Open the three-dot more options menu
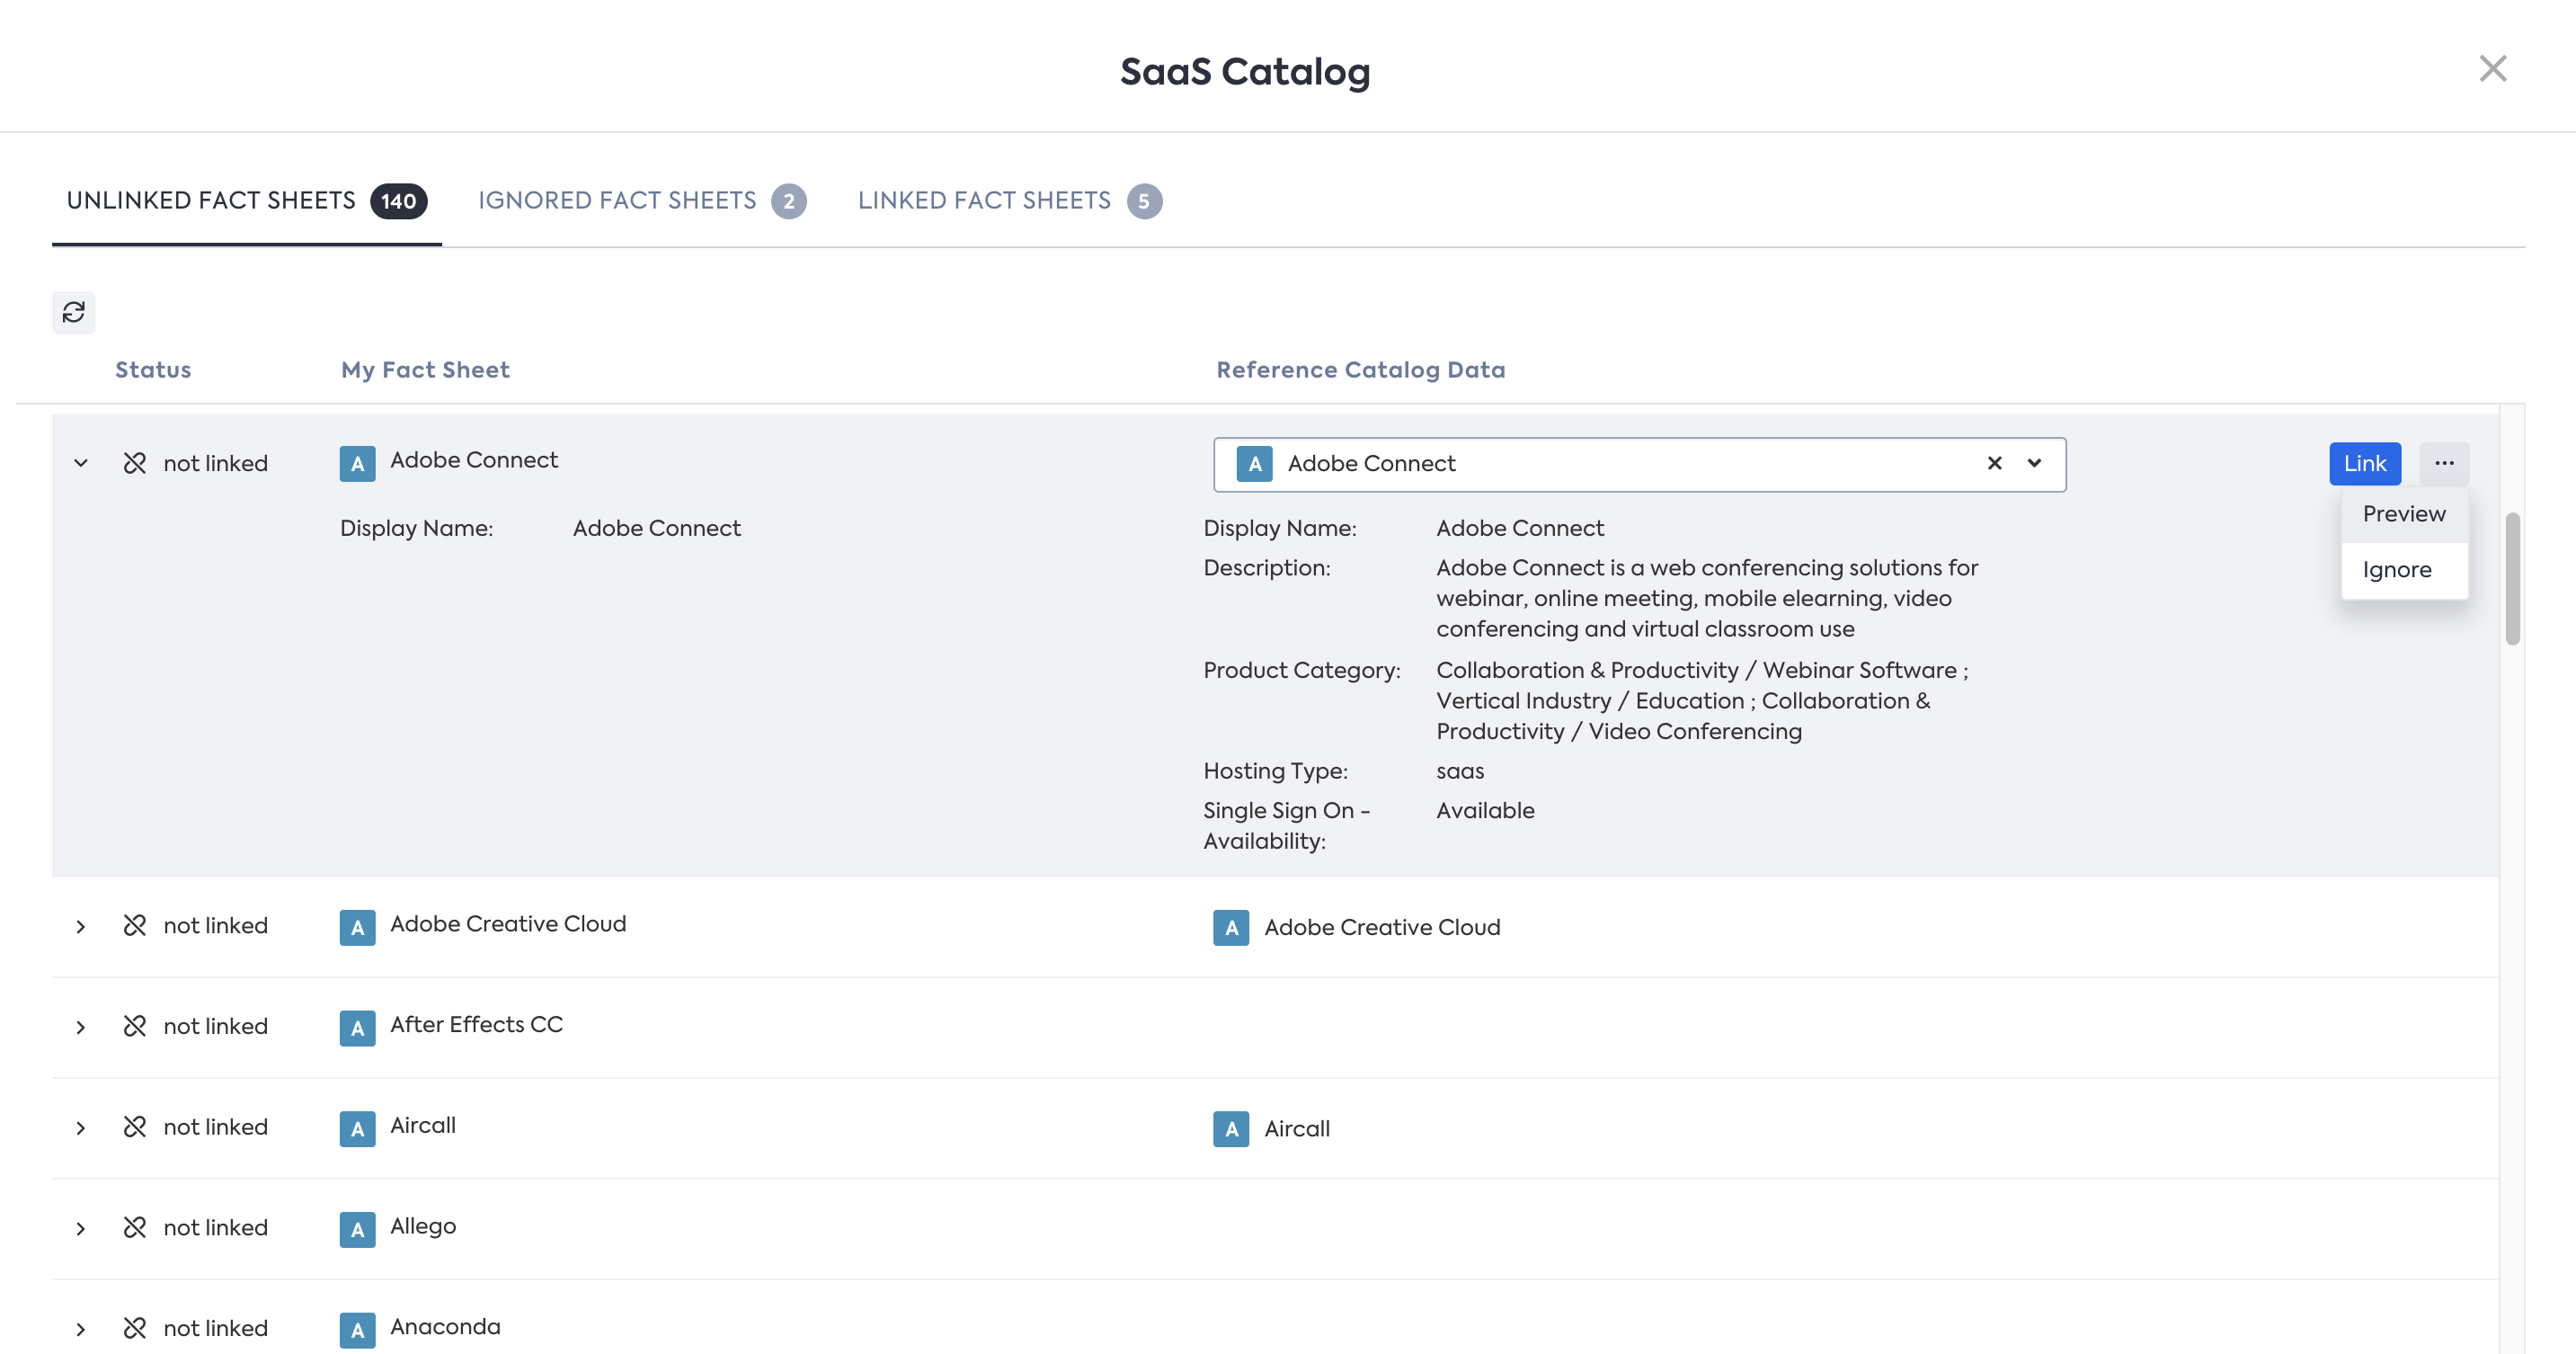The image size is (2576, 1354). coord(2444,463)
